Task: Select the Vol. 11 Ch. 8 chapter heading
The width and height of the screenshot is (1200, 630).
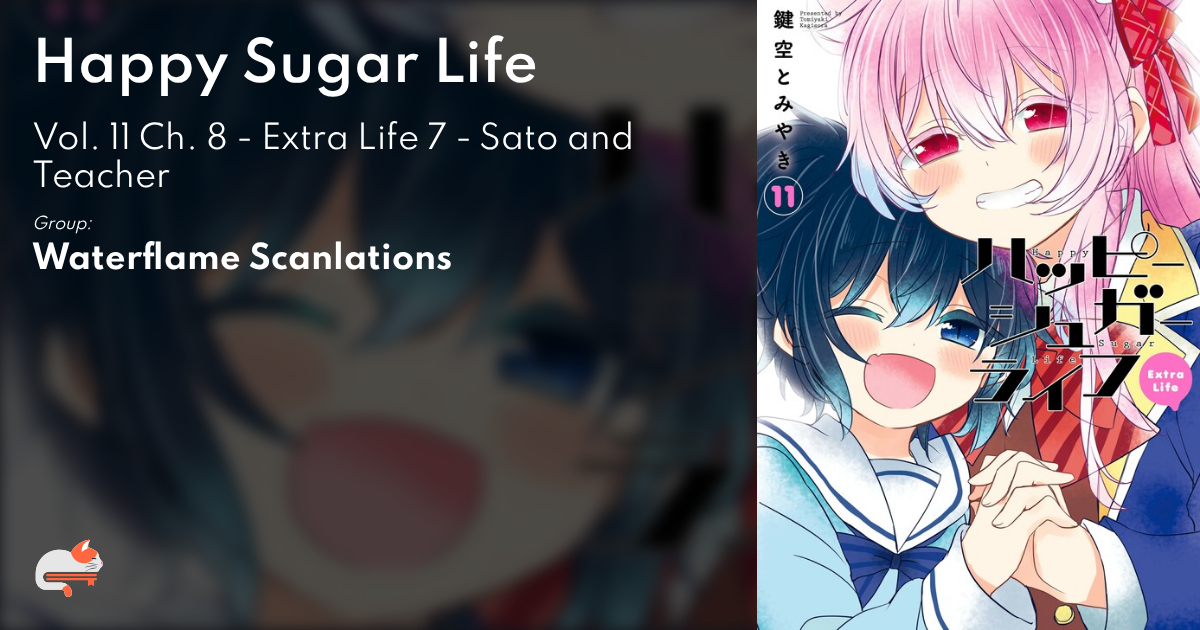Action: [333, 155]
